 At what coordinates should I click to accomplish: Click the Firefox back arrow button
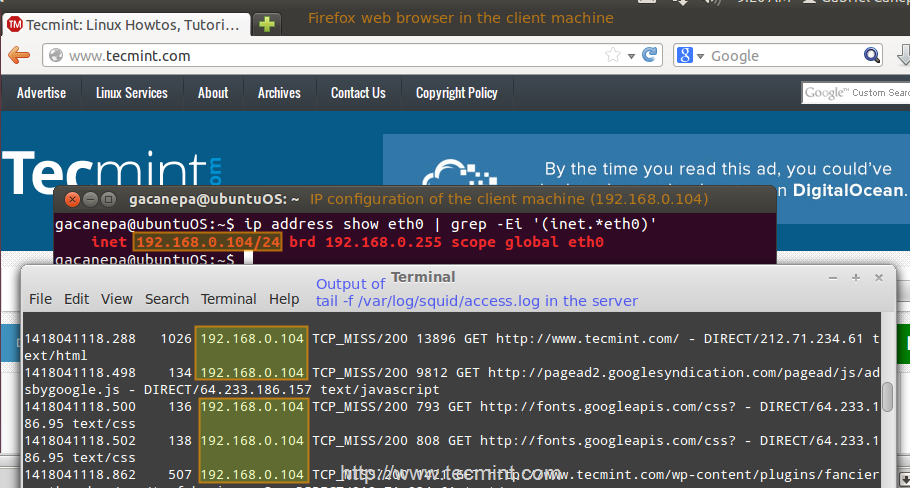coord(19,56)
